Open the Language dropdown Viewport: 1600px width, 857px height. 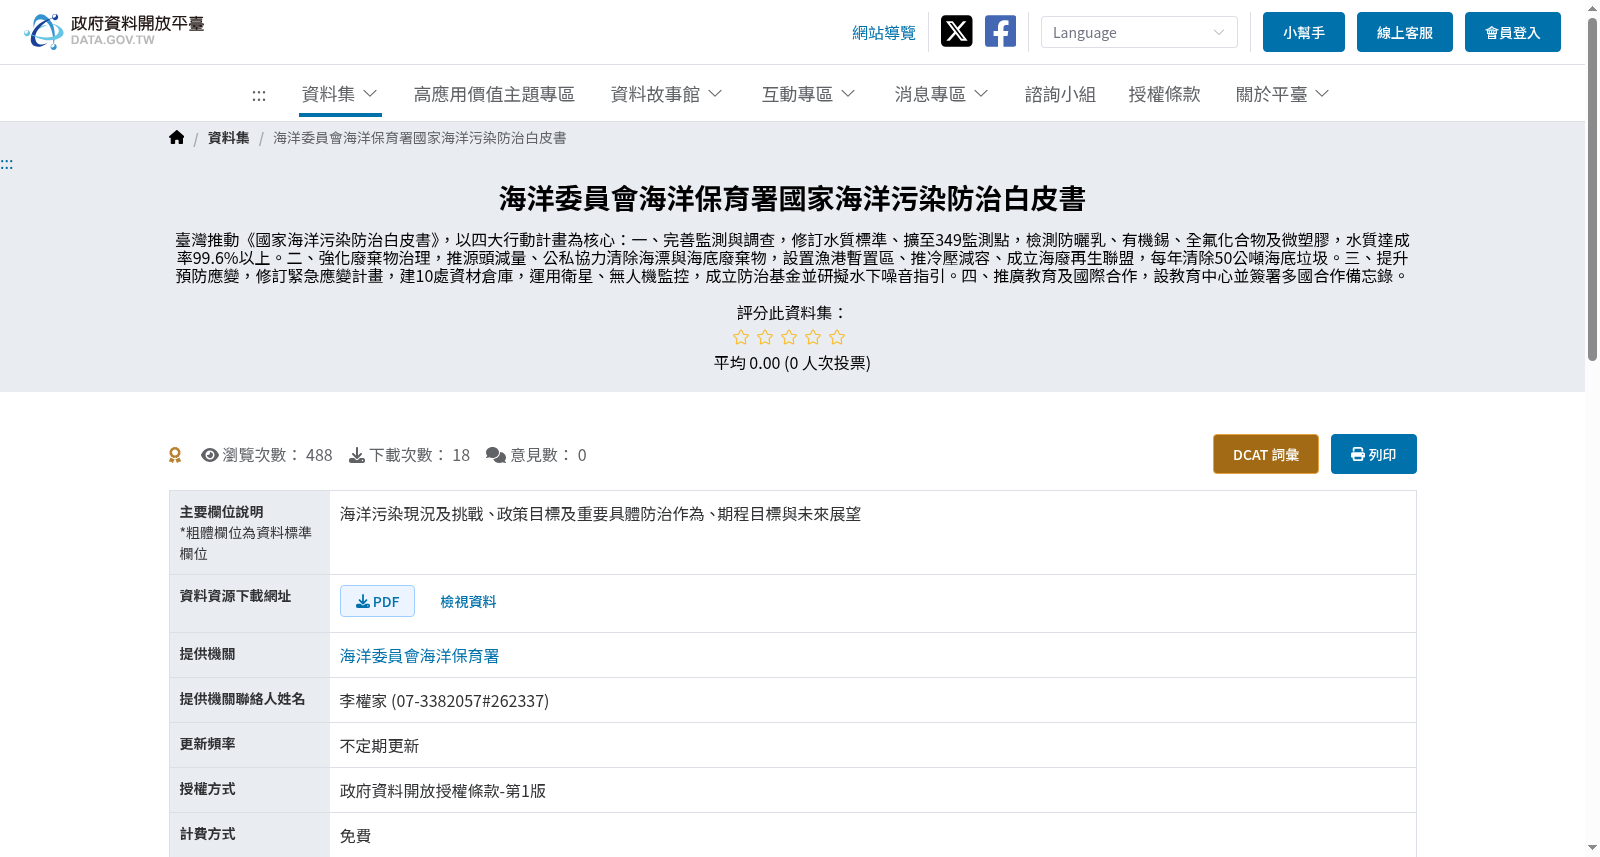tap(1139, 32)
